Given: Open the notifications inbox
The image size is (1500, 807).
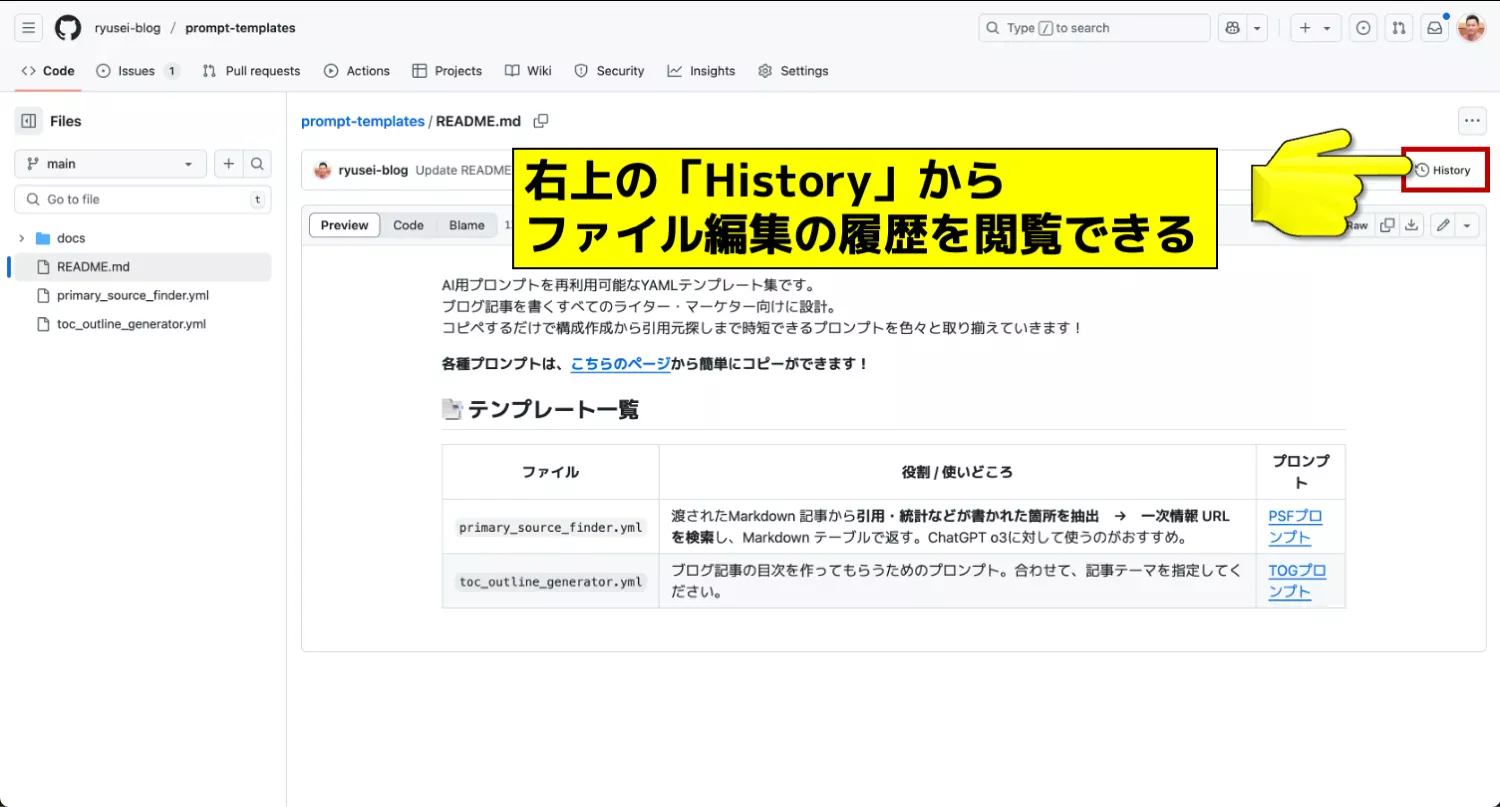Looking at the screenshot, I should pyautogui.click(x=1435, y=28).
